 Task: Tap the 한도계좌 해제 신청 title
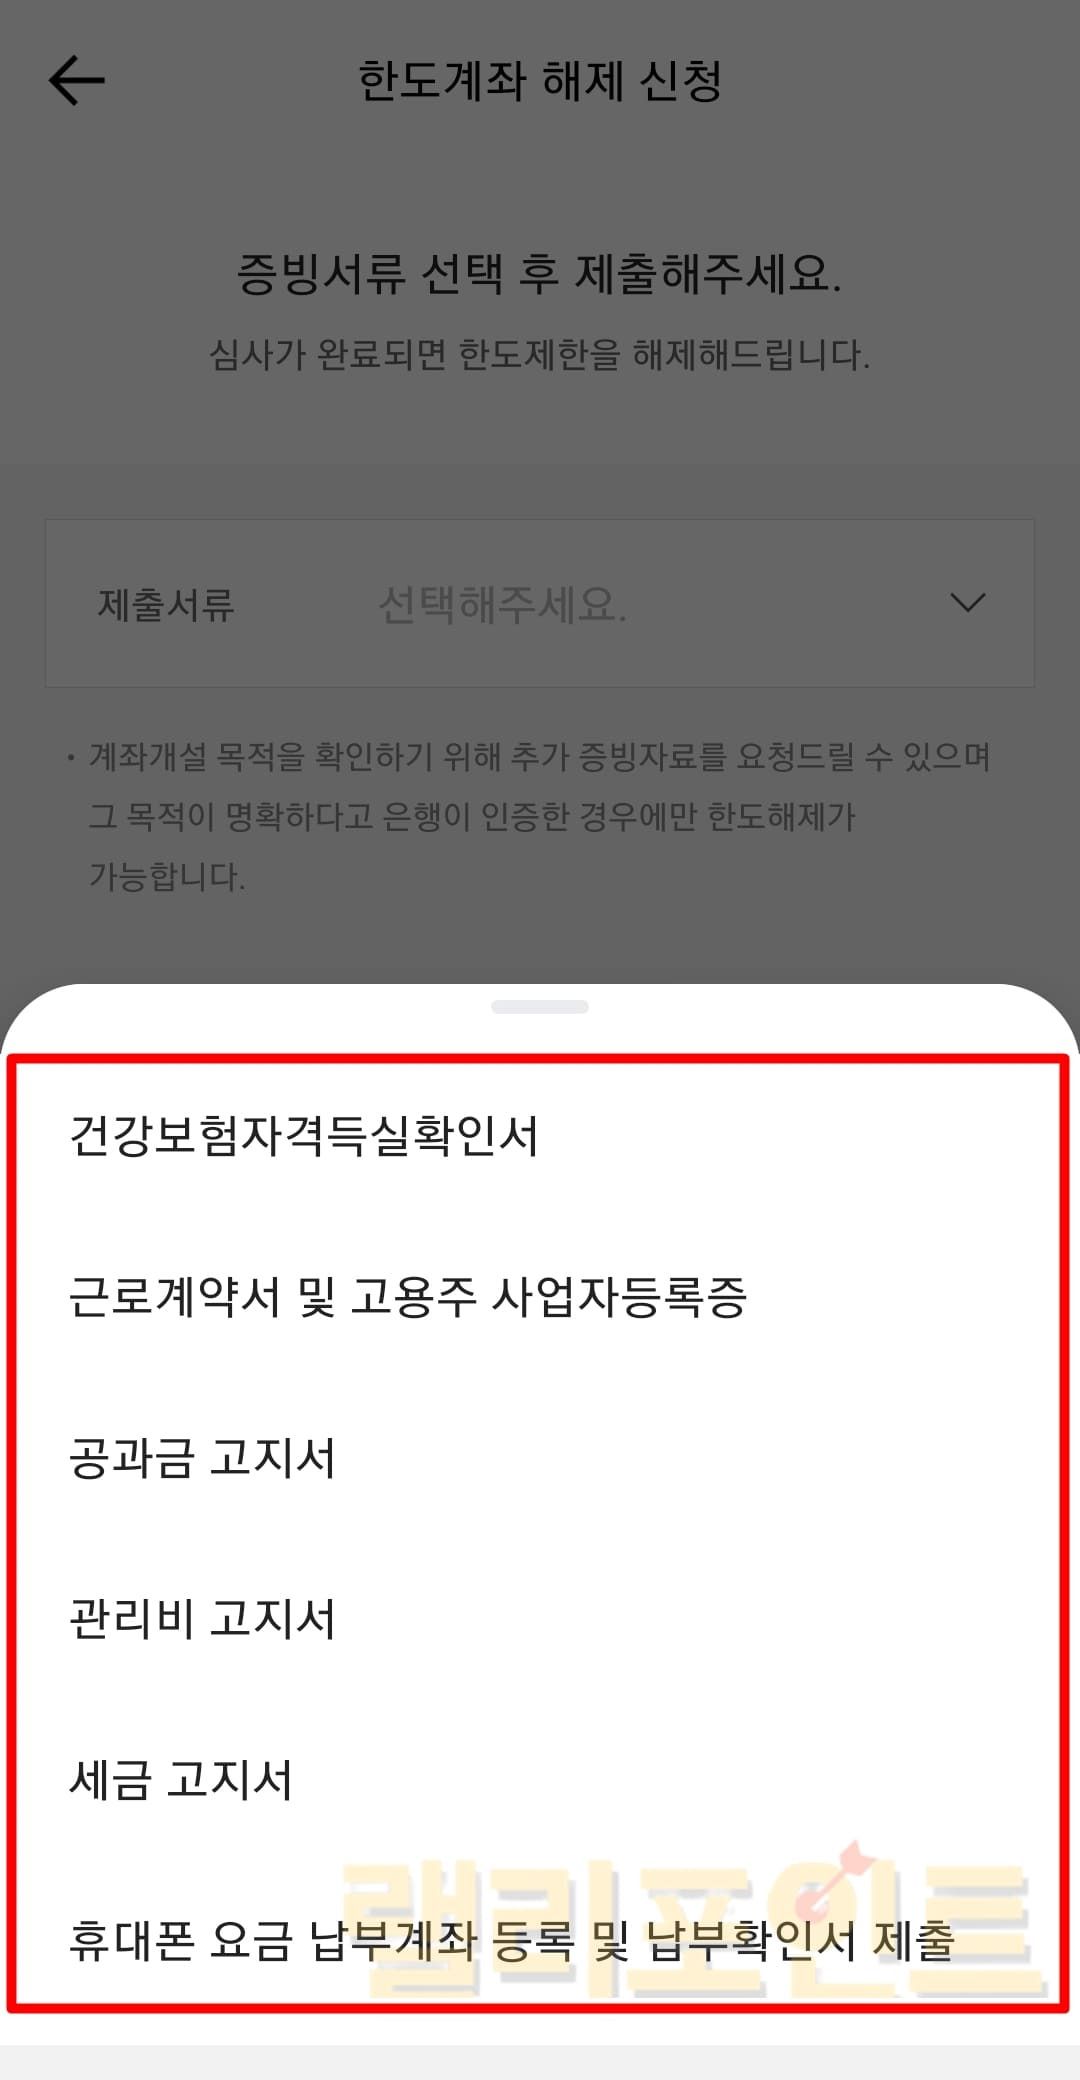pos(540,81)
